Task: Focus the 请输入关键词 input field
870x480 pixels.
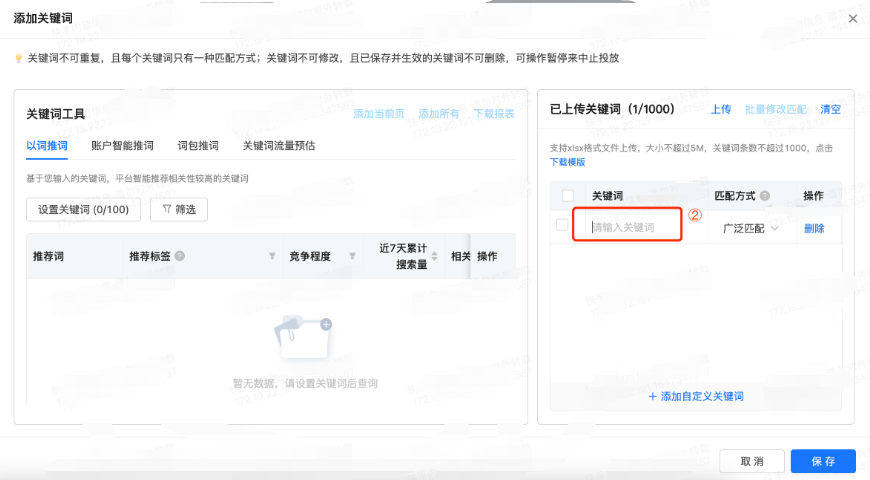Action: 627,227
